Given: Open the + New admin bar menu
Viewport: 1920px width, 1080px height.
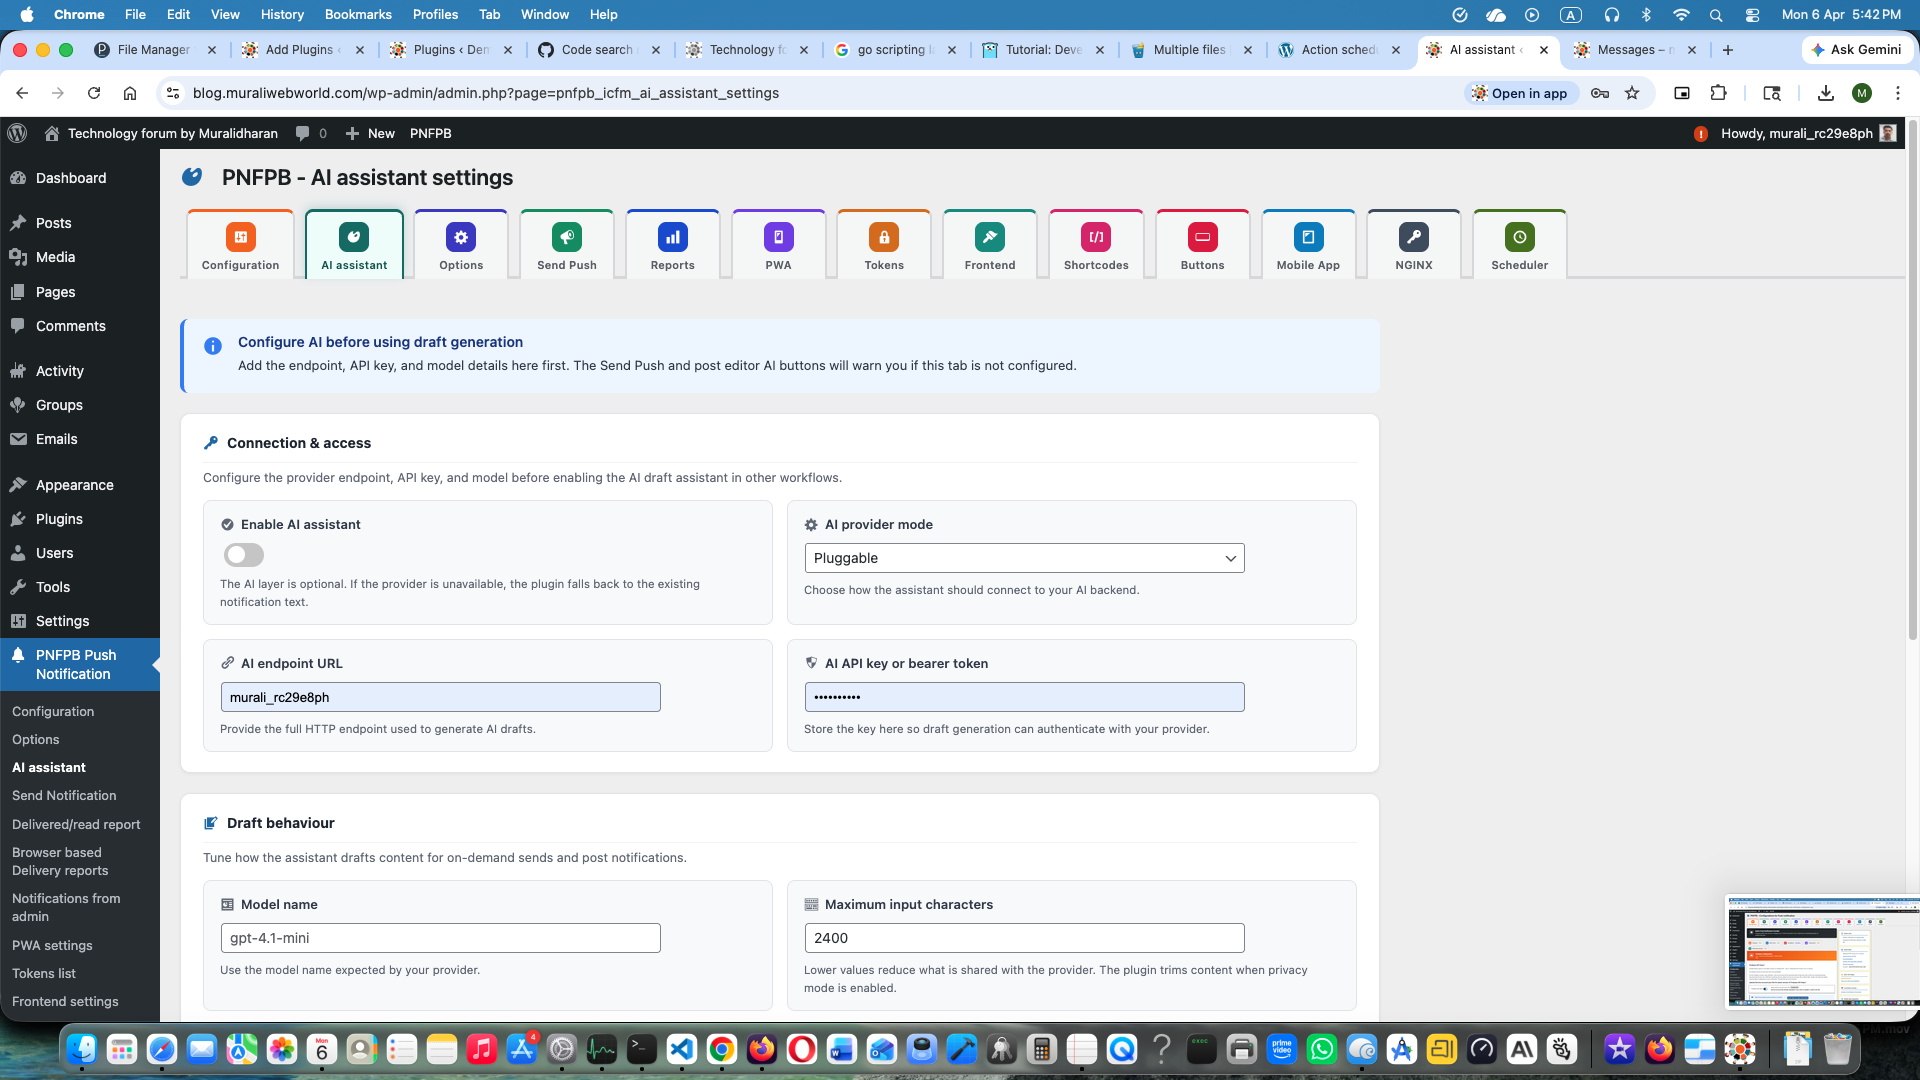Looking at the screenshot, I should point(370,133).
